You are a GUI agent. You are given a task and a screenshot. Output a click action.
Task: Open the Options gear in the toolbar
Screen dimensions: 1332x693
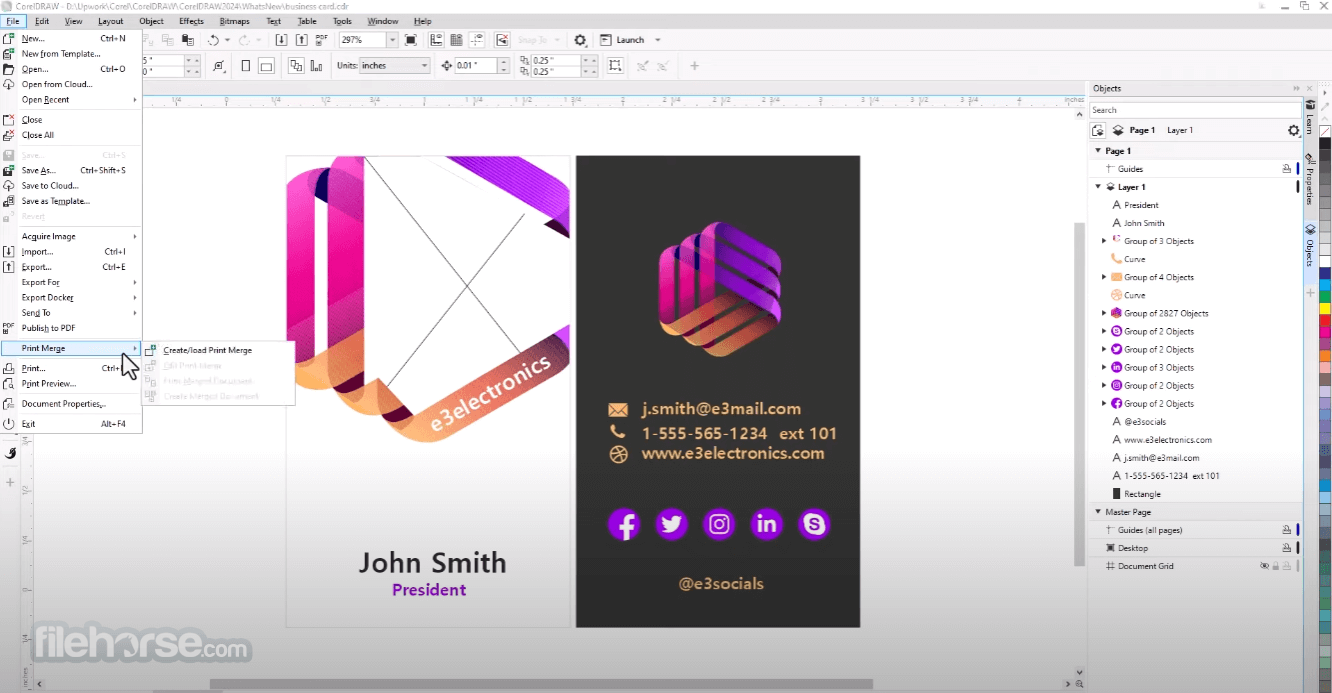pyautogui.click(x=580, y=40)
